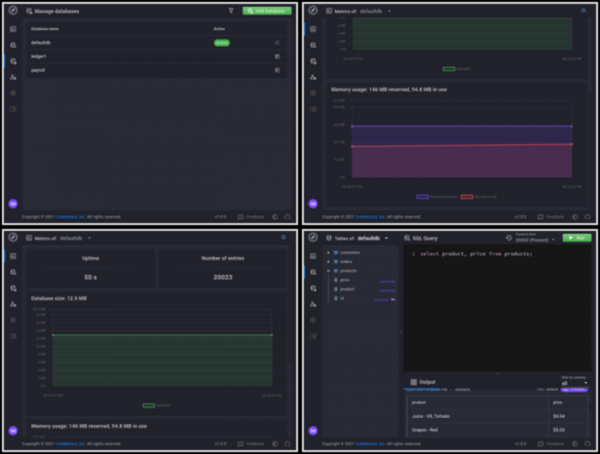
Task: Activate the ledger1 database using its row toggle
Action: point(277,57)
